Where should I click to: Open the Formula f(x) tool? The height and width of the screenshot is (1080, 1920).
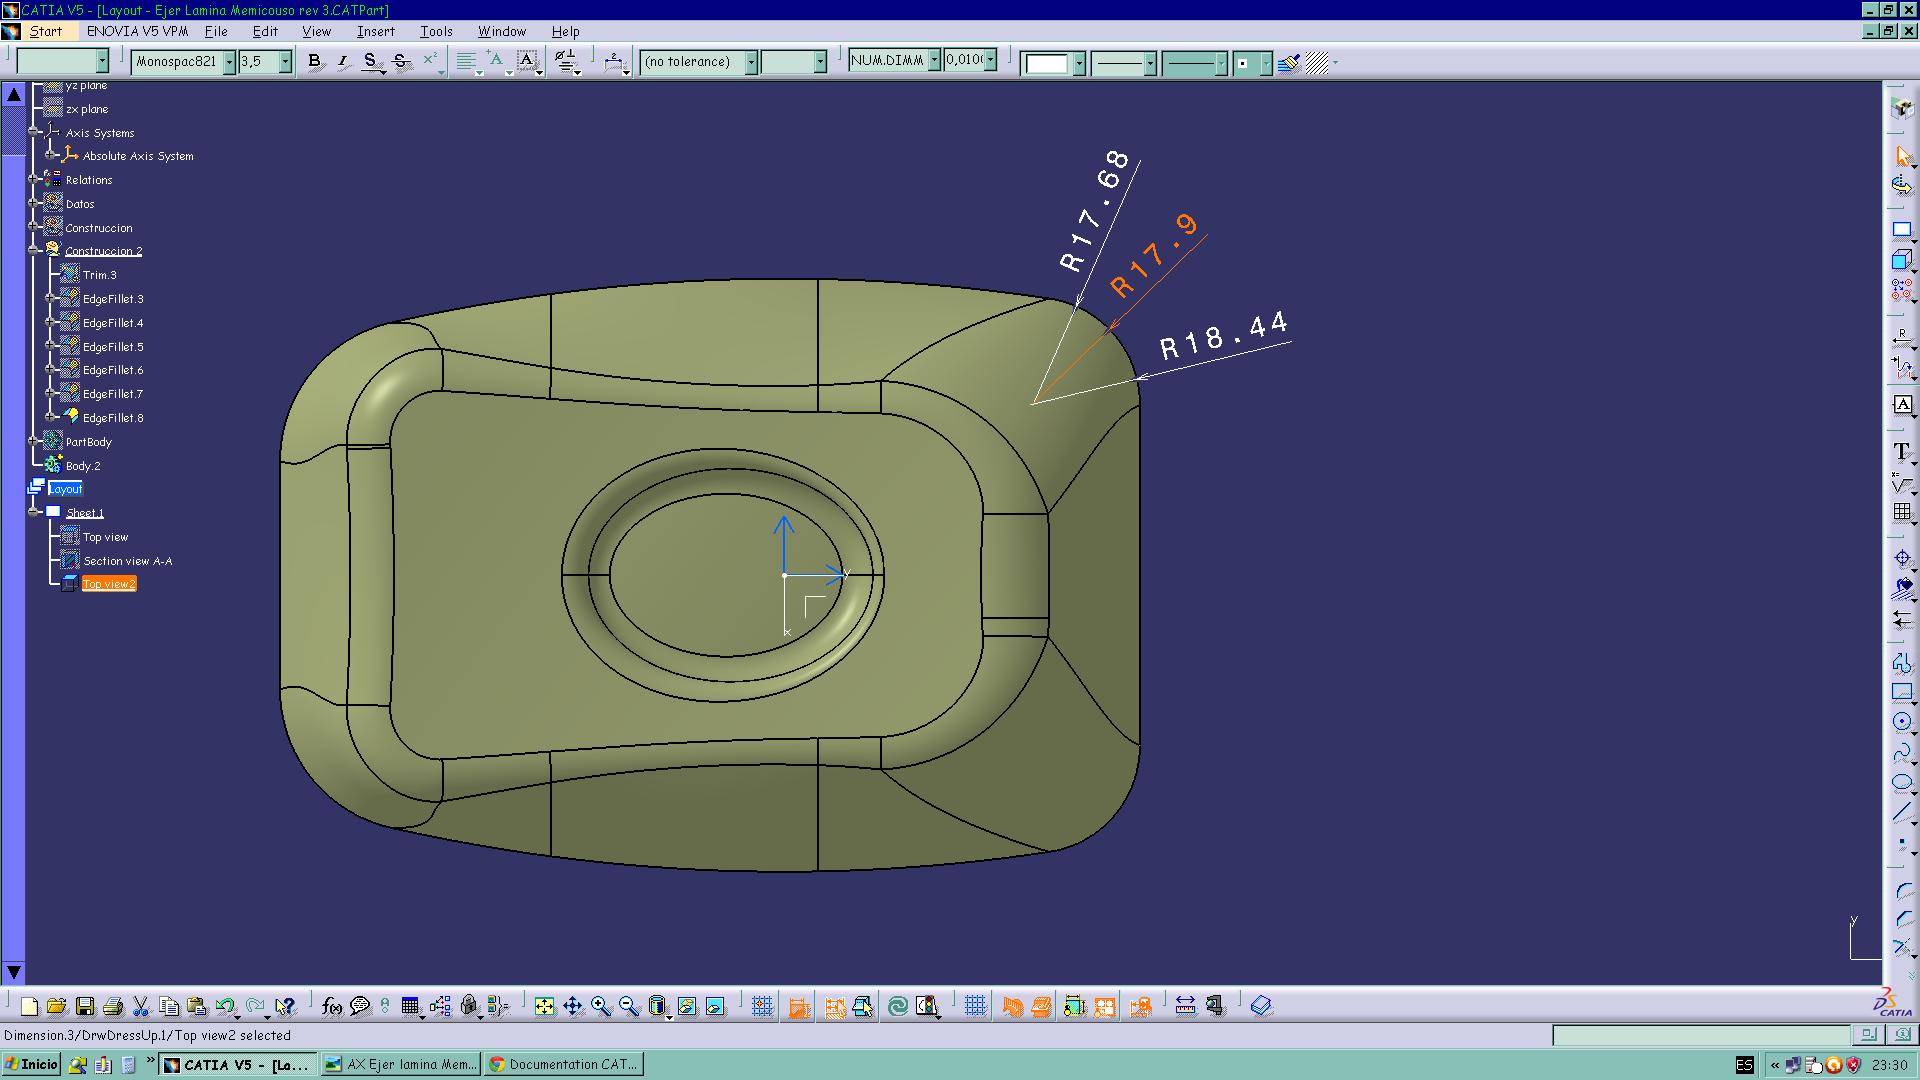332,1006
